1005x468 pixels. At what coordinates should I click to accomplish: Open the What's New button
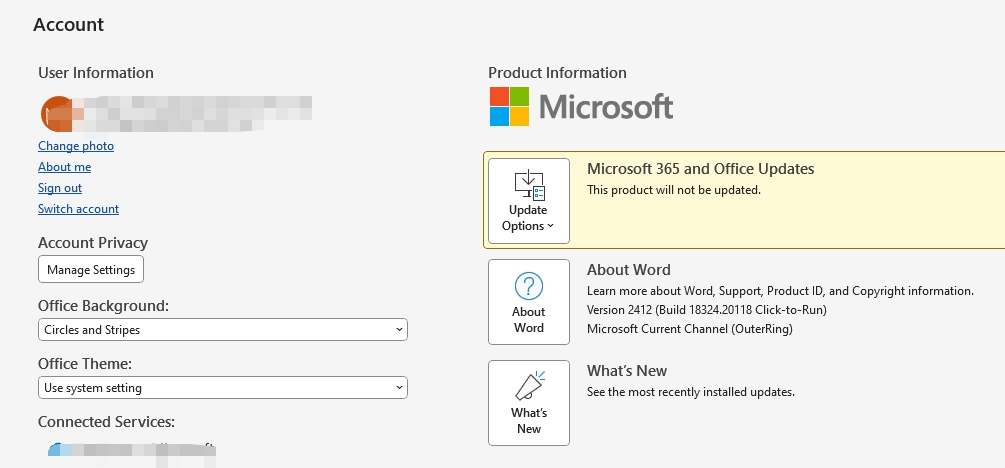click(529, 403)
